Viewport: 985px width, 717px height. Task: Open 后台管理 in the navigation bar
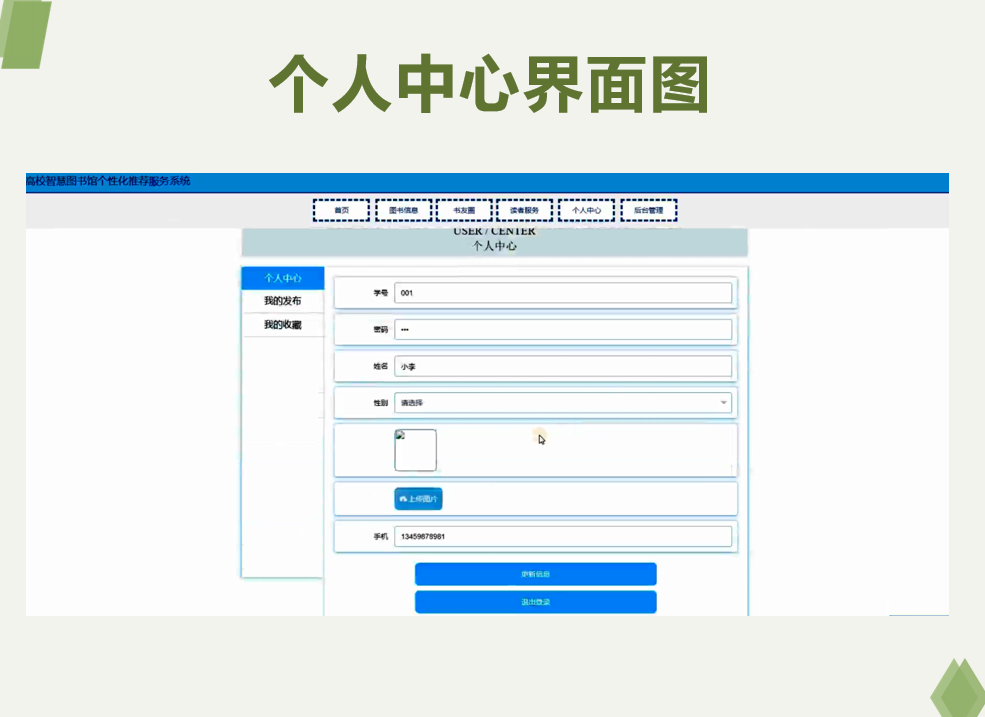(x=649, y=211)
